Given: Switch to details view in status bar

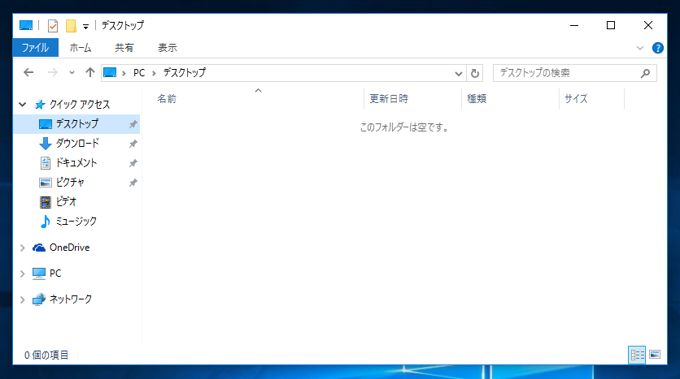Looking at the screenshot, I should [x=637, y=355].
